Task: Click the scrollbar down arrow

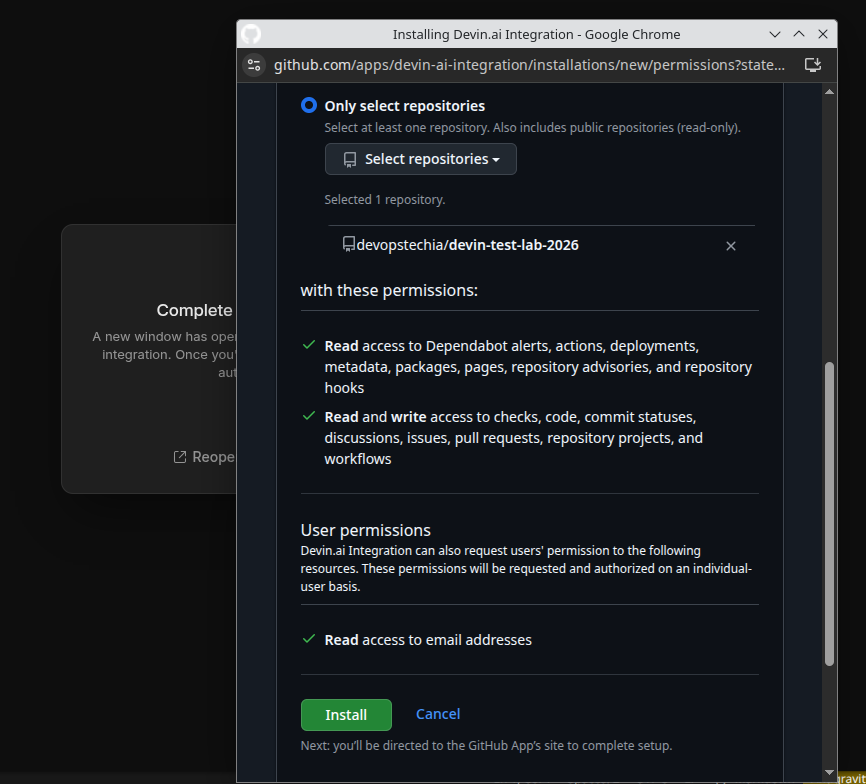Action: click(x=829, y=772)
